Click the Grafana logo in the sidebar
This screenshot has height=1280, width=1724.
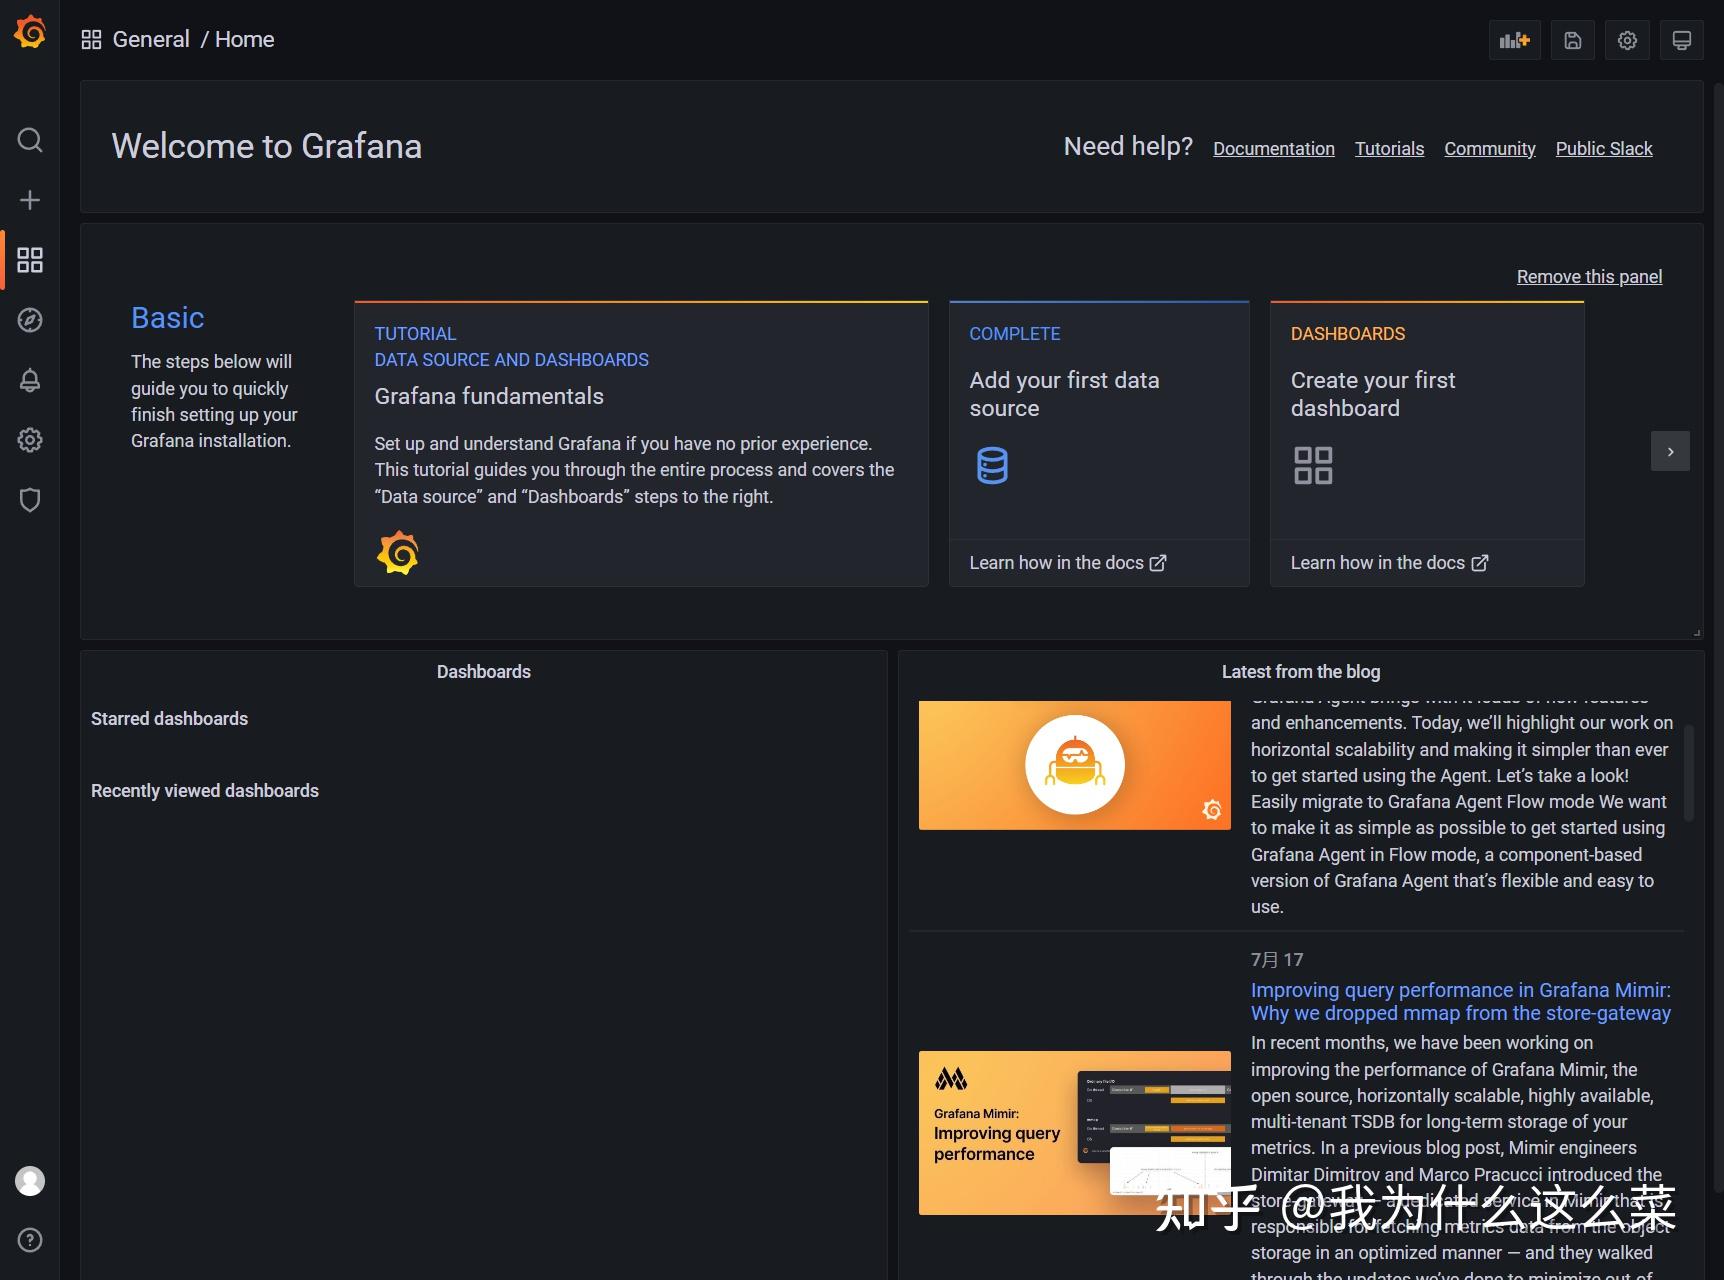[30, 32]
